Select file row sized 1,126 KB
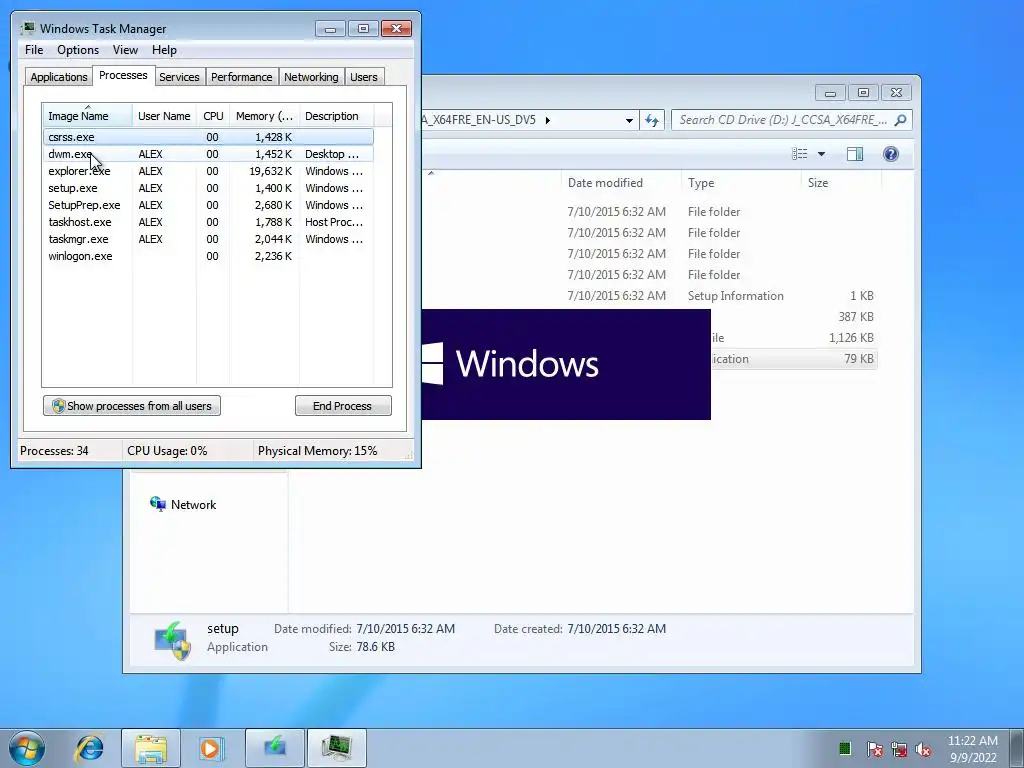The image size is (1024, 768). (x=793, y=338)
